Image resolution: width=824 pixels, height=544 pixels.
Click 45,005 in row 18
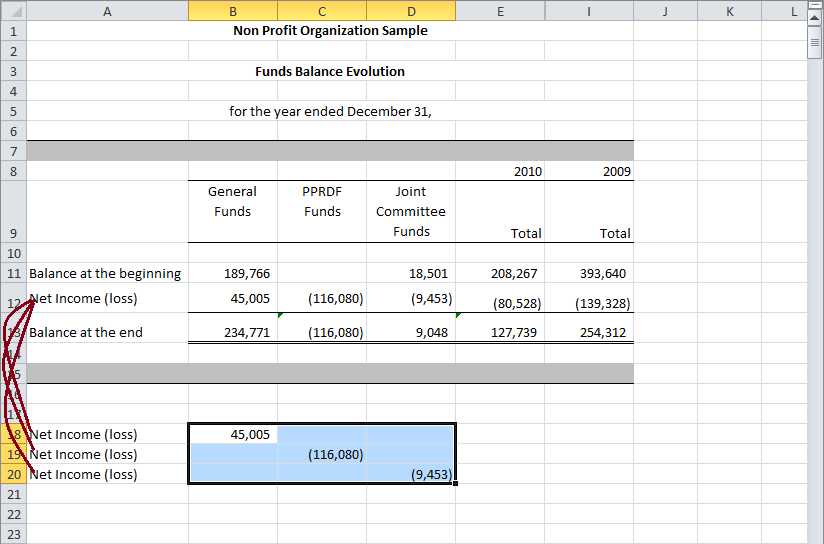coord(250,435)
